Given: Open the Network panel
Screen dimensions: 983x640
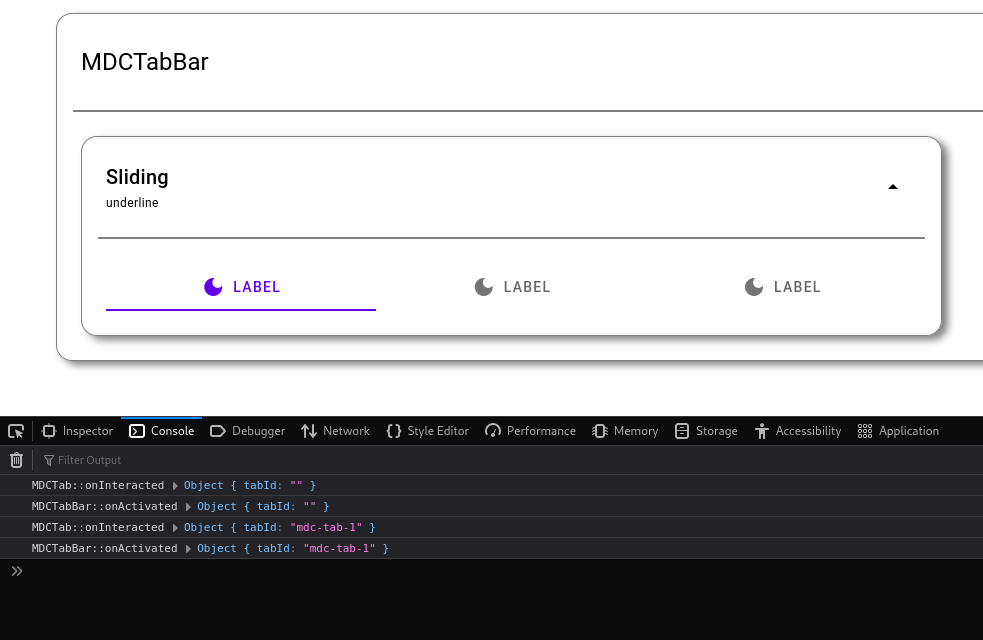Looking at the screenshot, I should (x=334, y=430).
